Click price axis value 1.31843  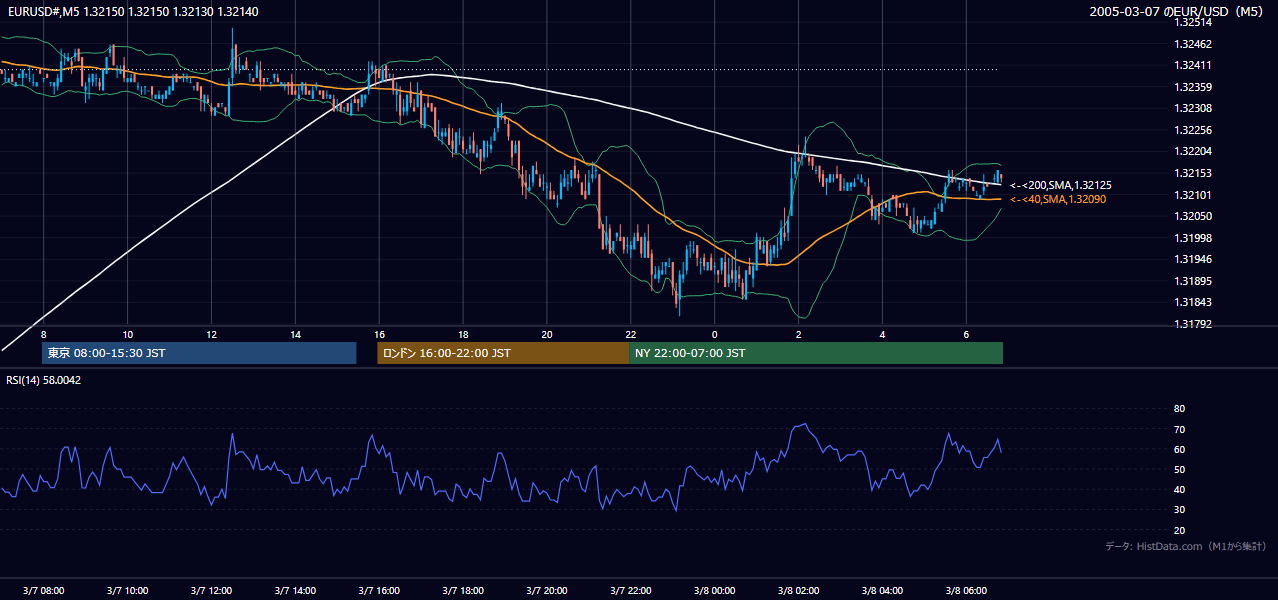point(1193,302)
